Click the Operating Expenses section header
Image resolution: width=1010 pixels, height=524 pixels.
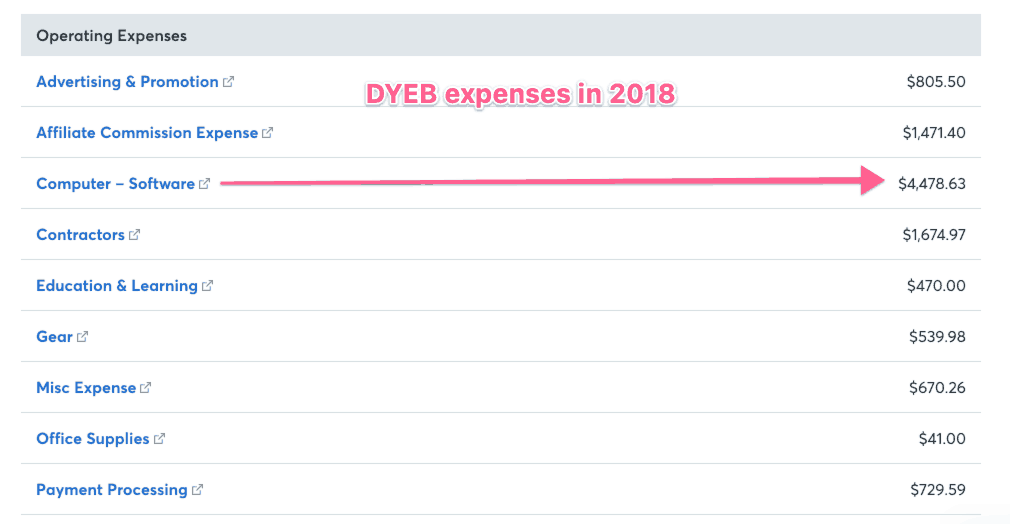pos(500,35)
